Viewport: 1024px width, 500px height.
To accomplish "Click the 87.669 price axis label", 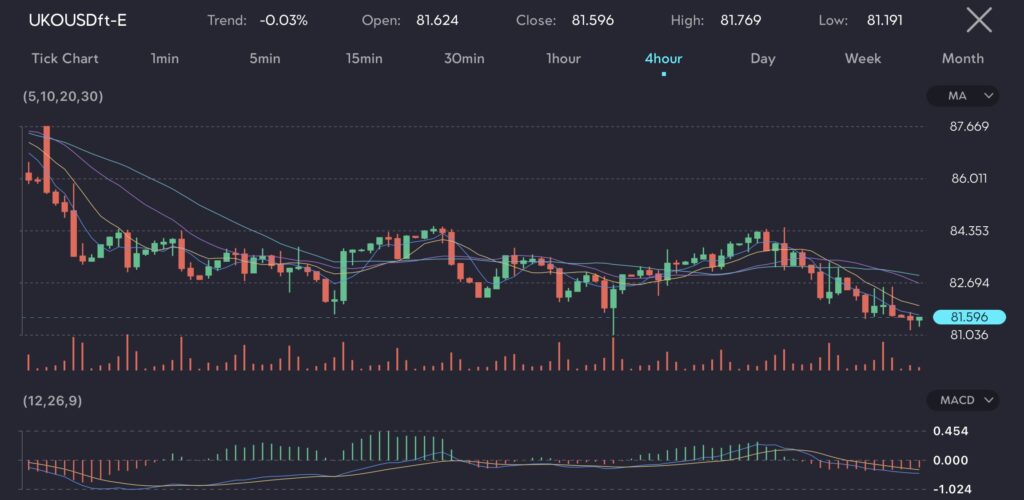I will click(969, 126).
